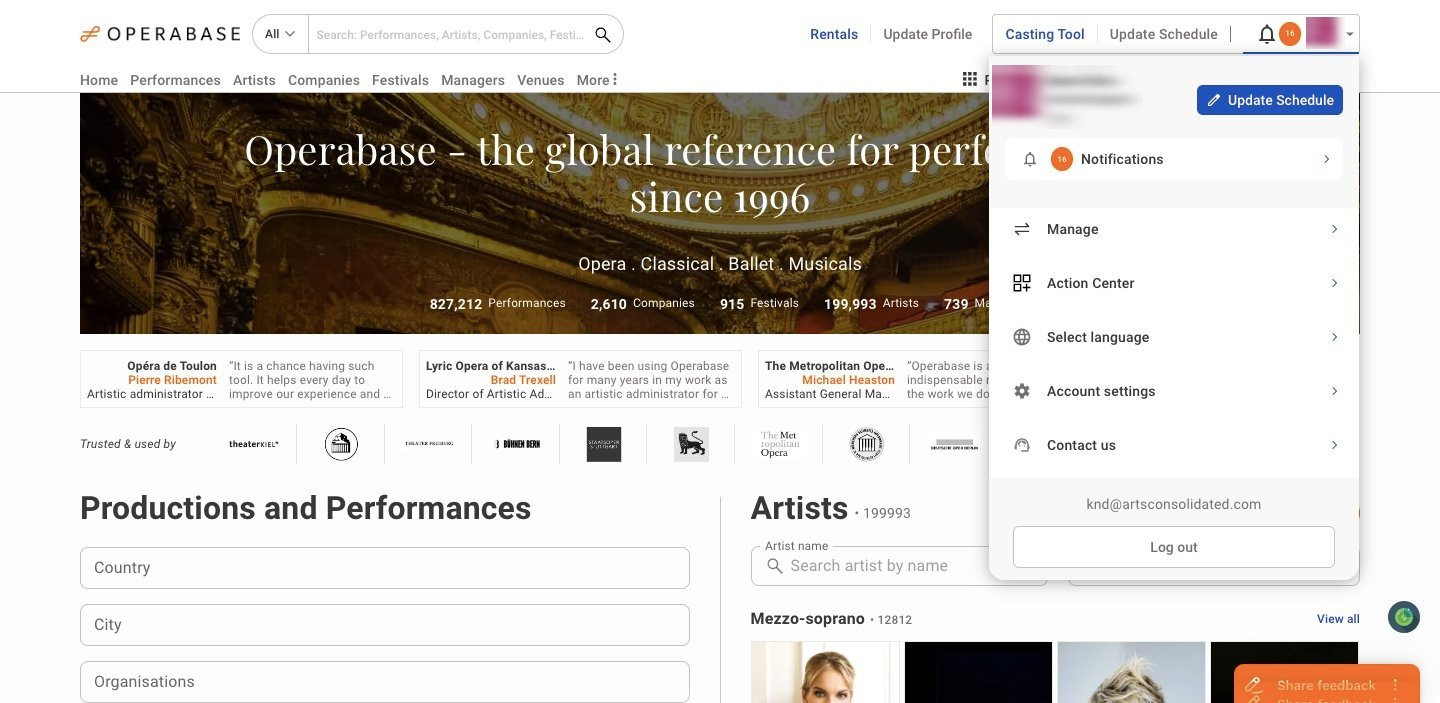The width and height of the screenshot is (1440, 703).
Task: Click Update Profile link
Action: pyautogui.click(x=928, y=34)
